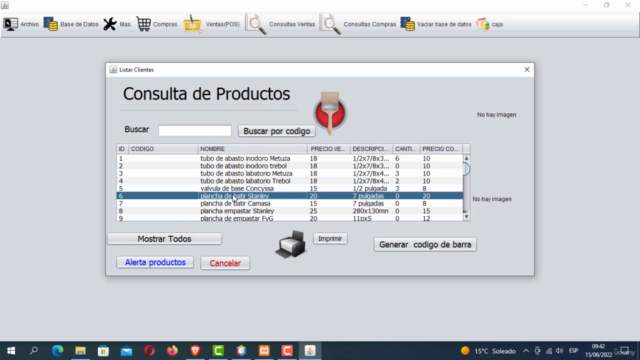Select row tubo de abasto inodoro Metuza
The width and height of the screenshot is (640, 360).
(x=290, y=158)
